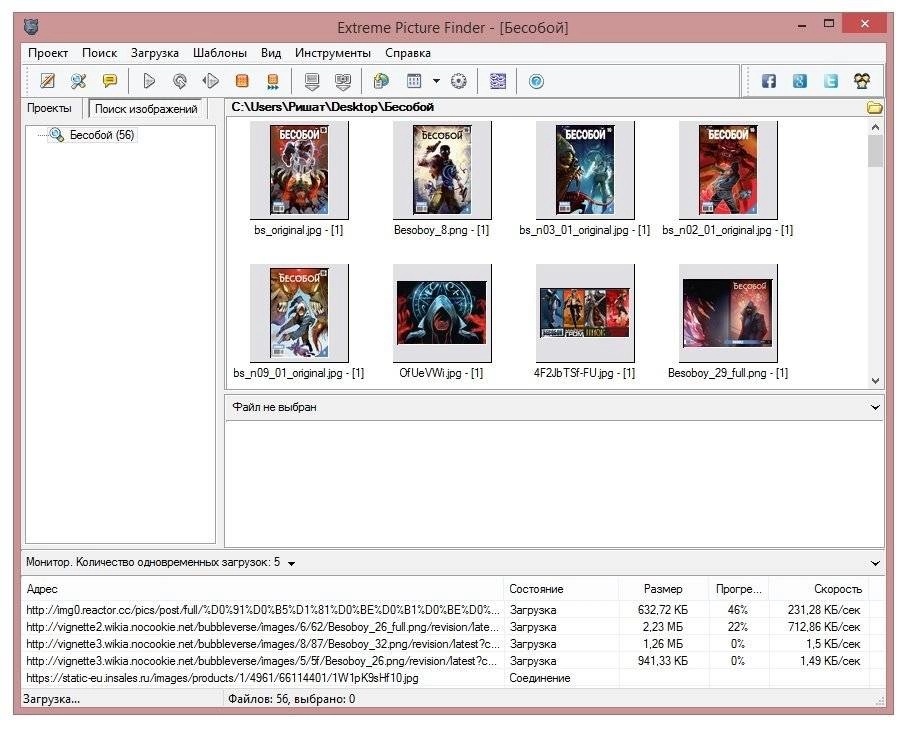Click the web globe picture icon
This screenshot has width=911, height=734.
pos(381,81)
